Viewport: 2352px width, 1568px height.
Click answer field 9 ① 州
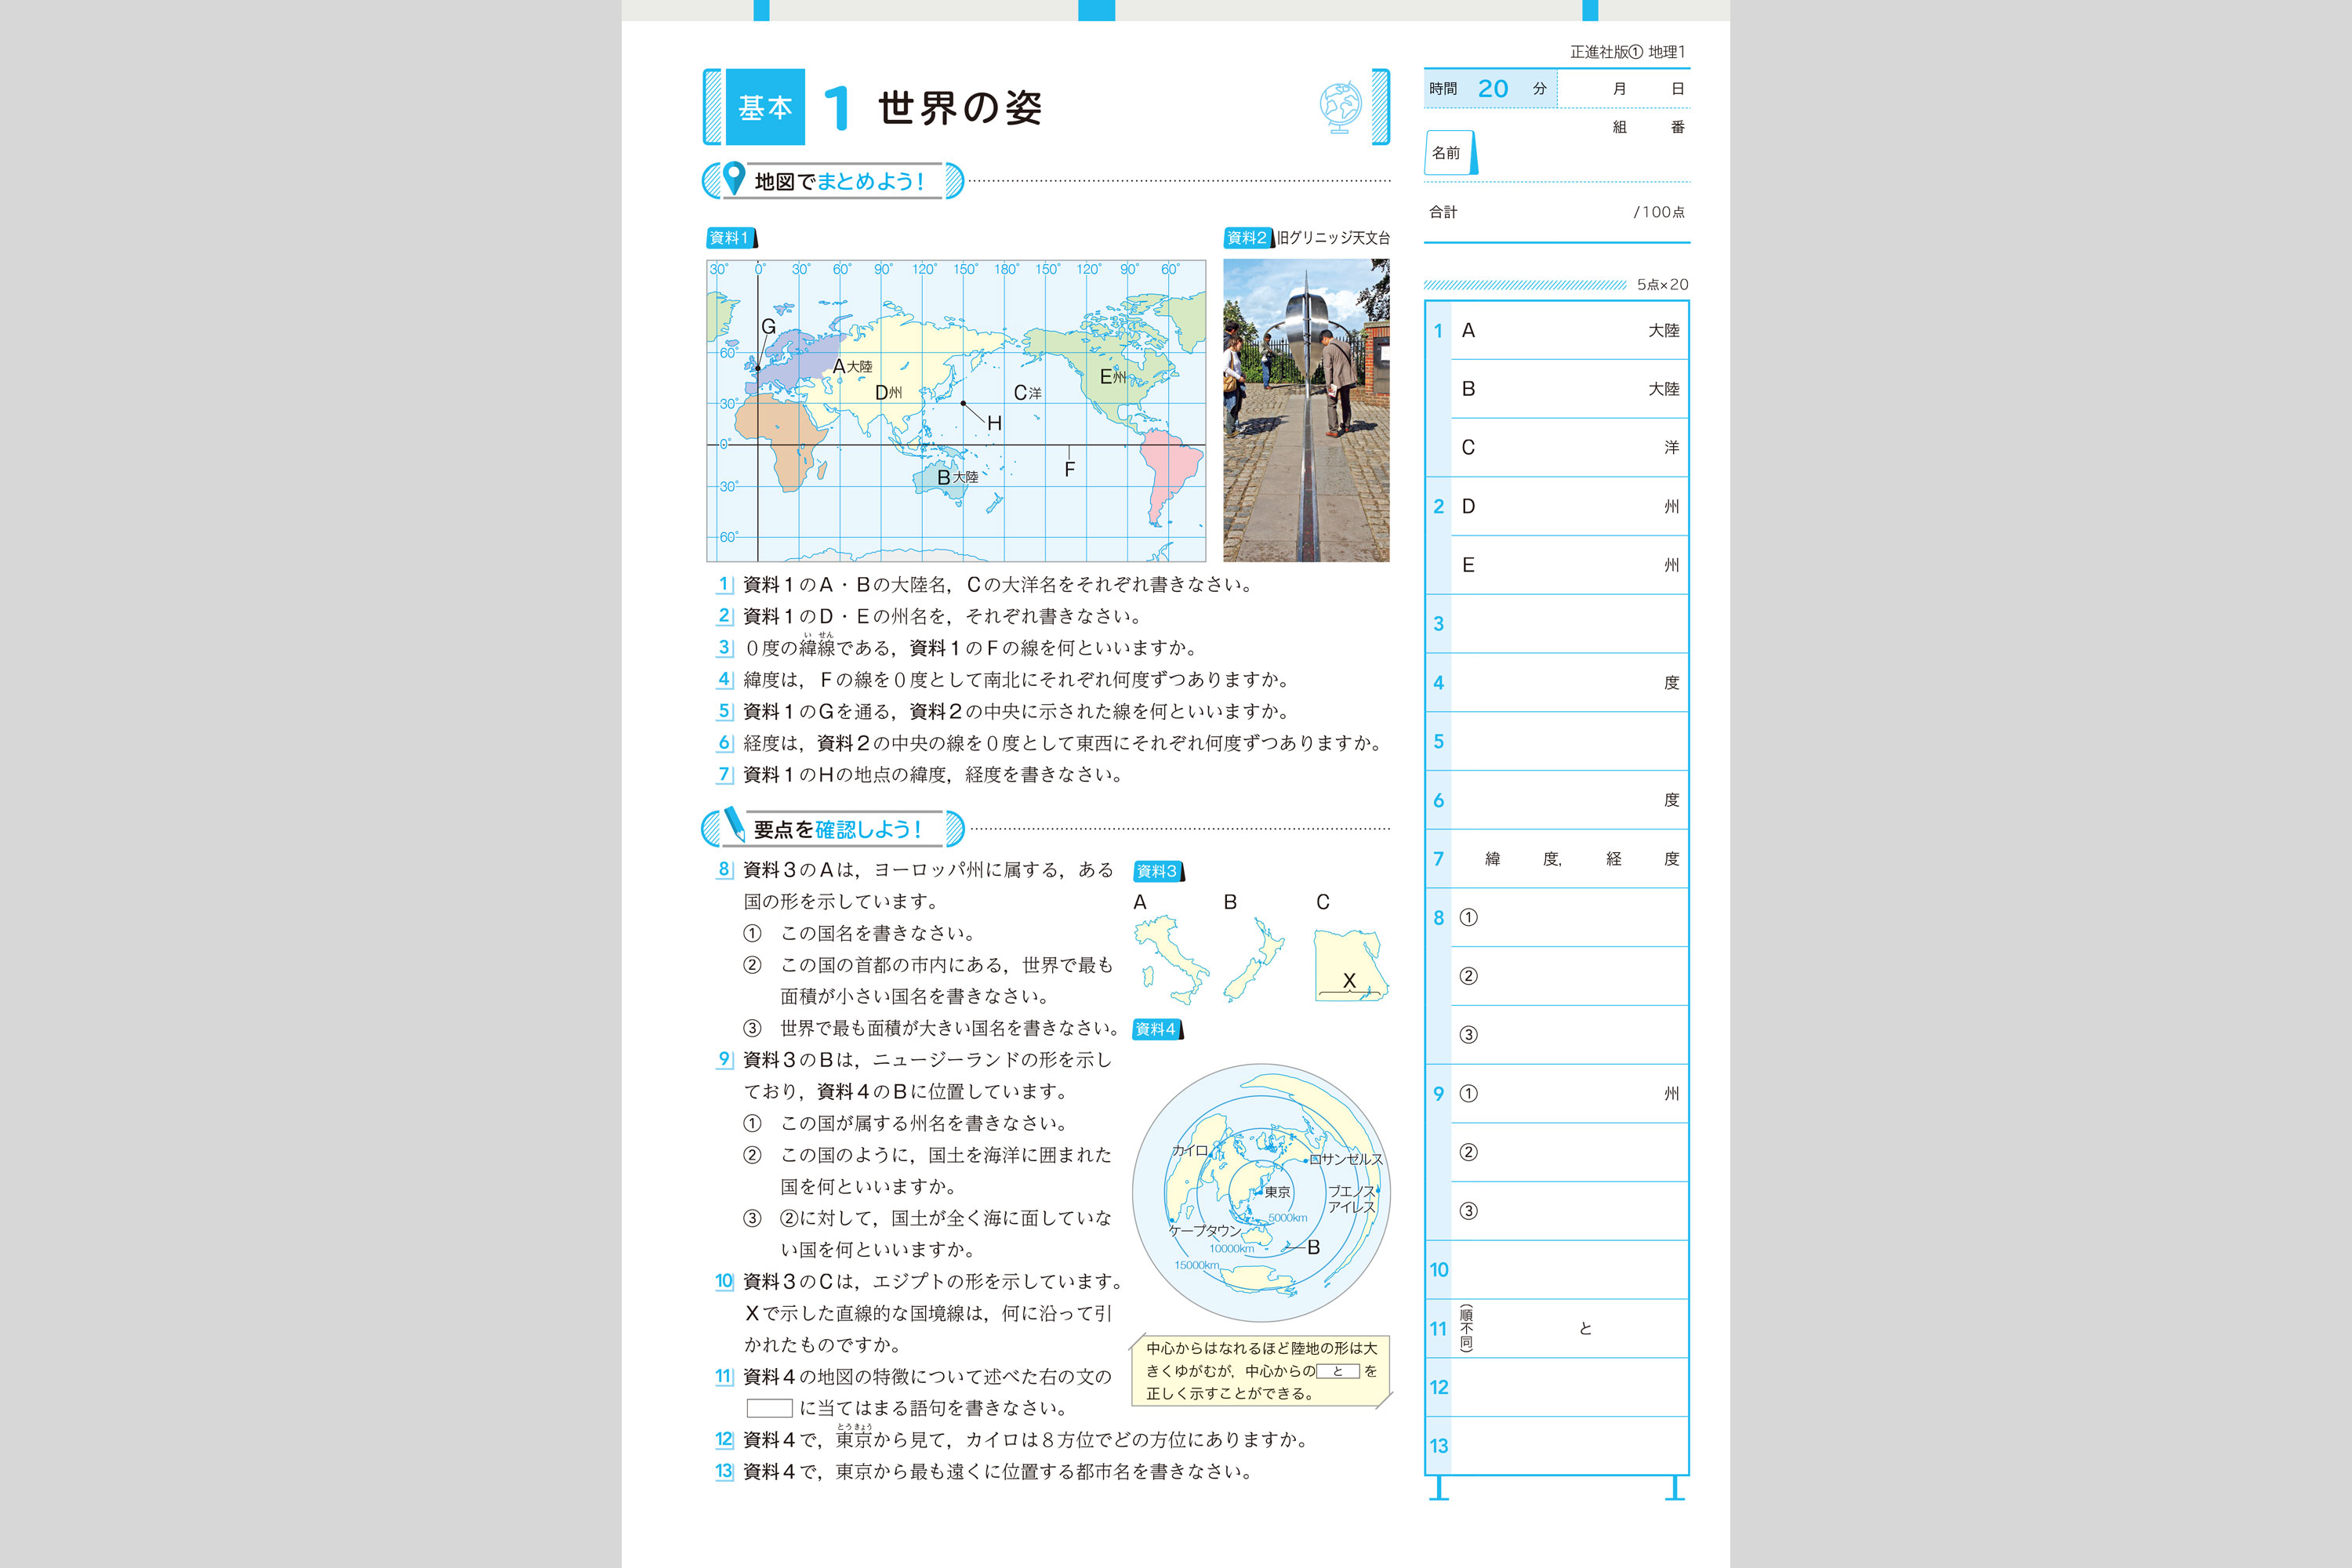1569,1094
